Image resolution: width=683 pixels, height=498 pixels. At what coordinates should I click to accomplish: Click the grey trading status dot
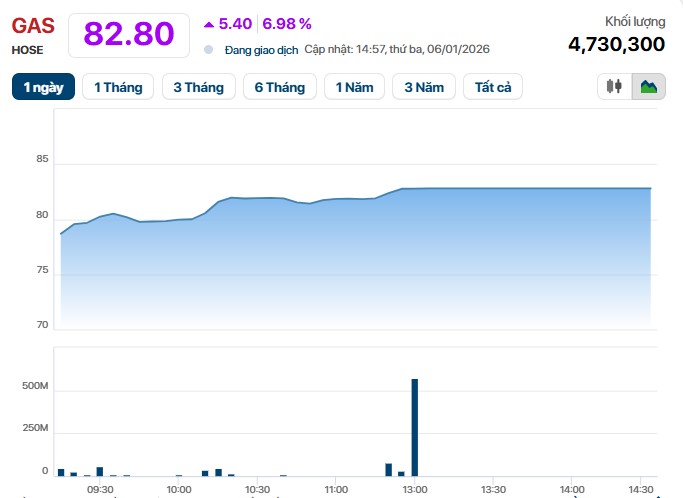point(208,49)
